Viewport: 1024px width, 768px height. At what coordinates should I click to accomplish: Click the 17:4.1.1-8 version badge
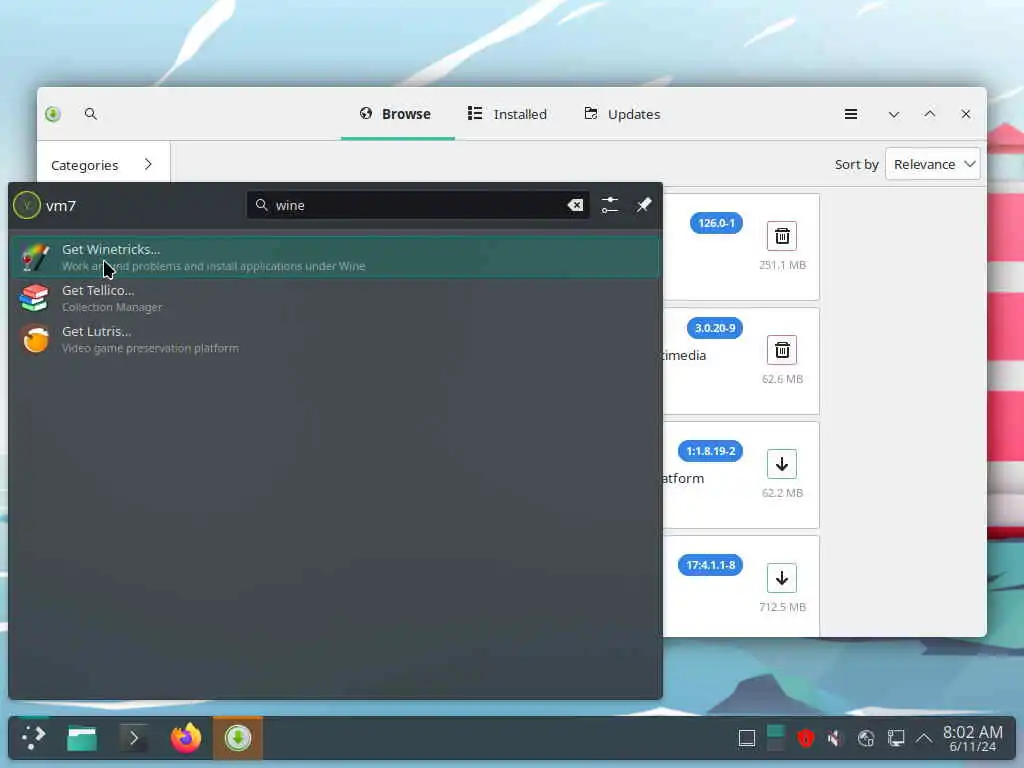pyautogui.click(x=711, y=566)
